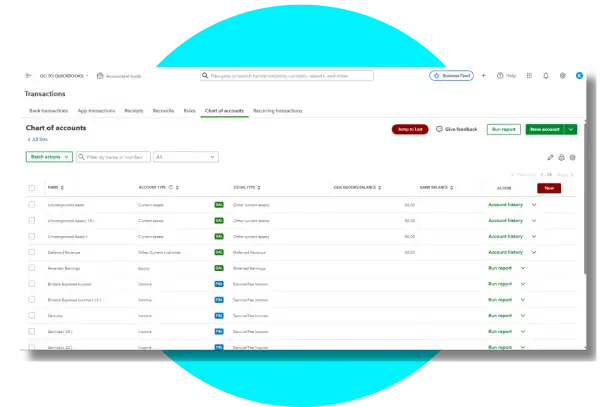The width and height of the screenshot is (600, 407).
Task: Open Account history for Deferred Revenue
Action: (x=505, y=252)
